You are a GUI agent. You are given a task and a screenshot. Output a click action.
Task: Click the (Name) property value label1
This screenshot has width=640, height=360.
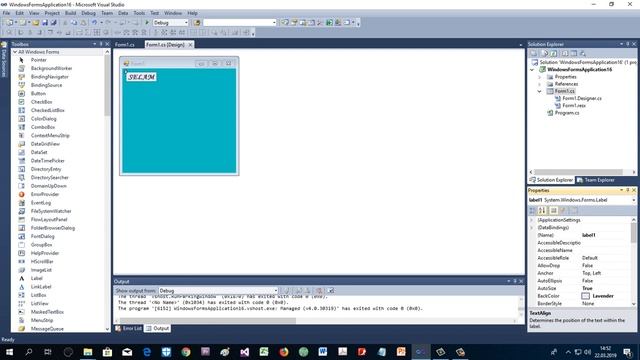[589, 235]
